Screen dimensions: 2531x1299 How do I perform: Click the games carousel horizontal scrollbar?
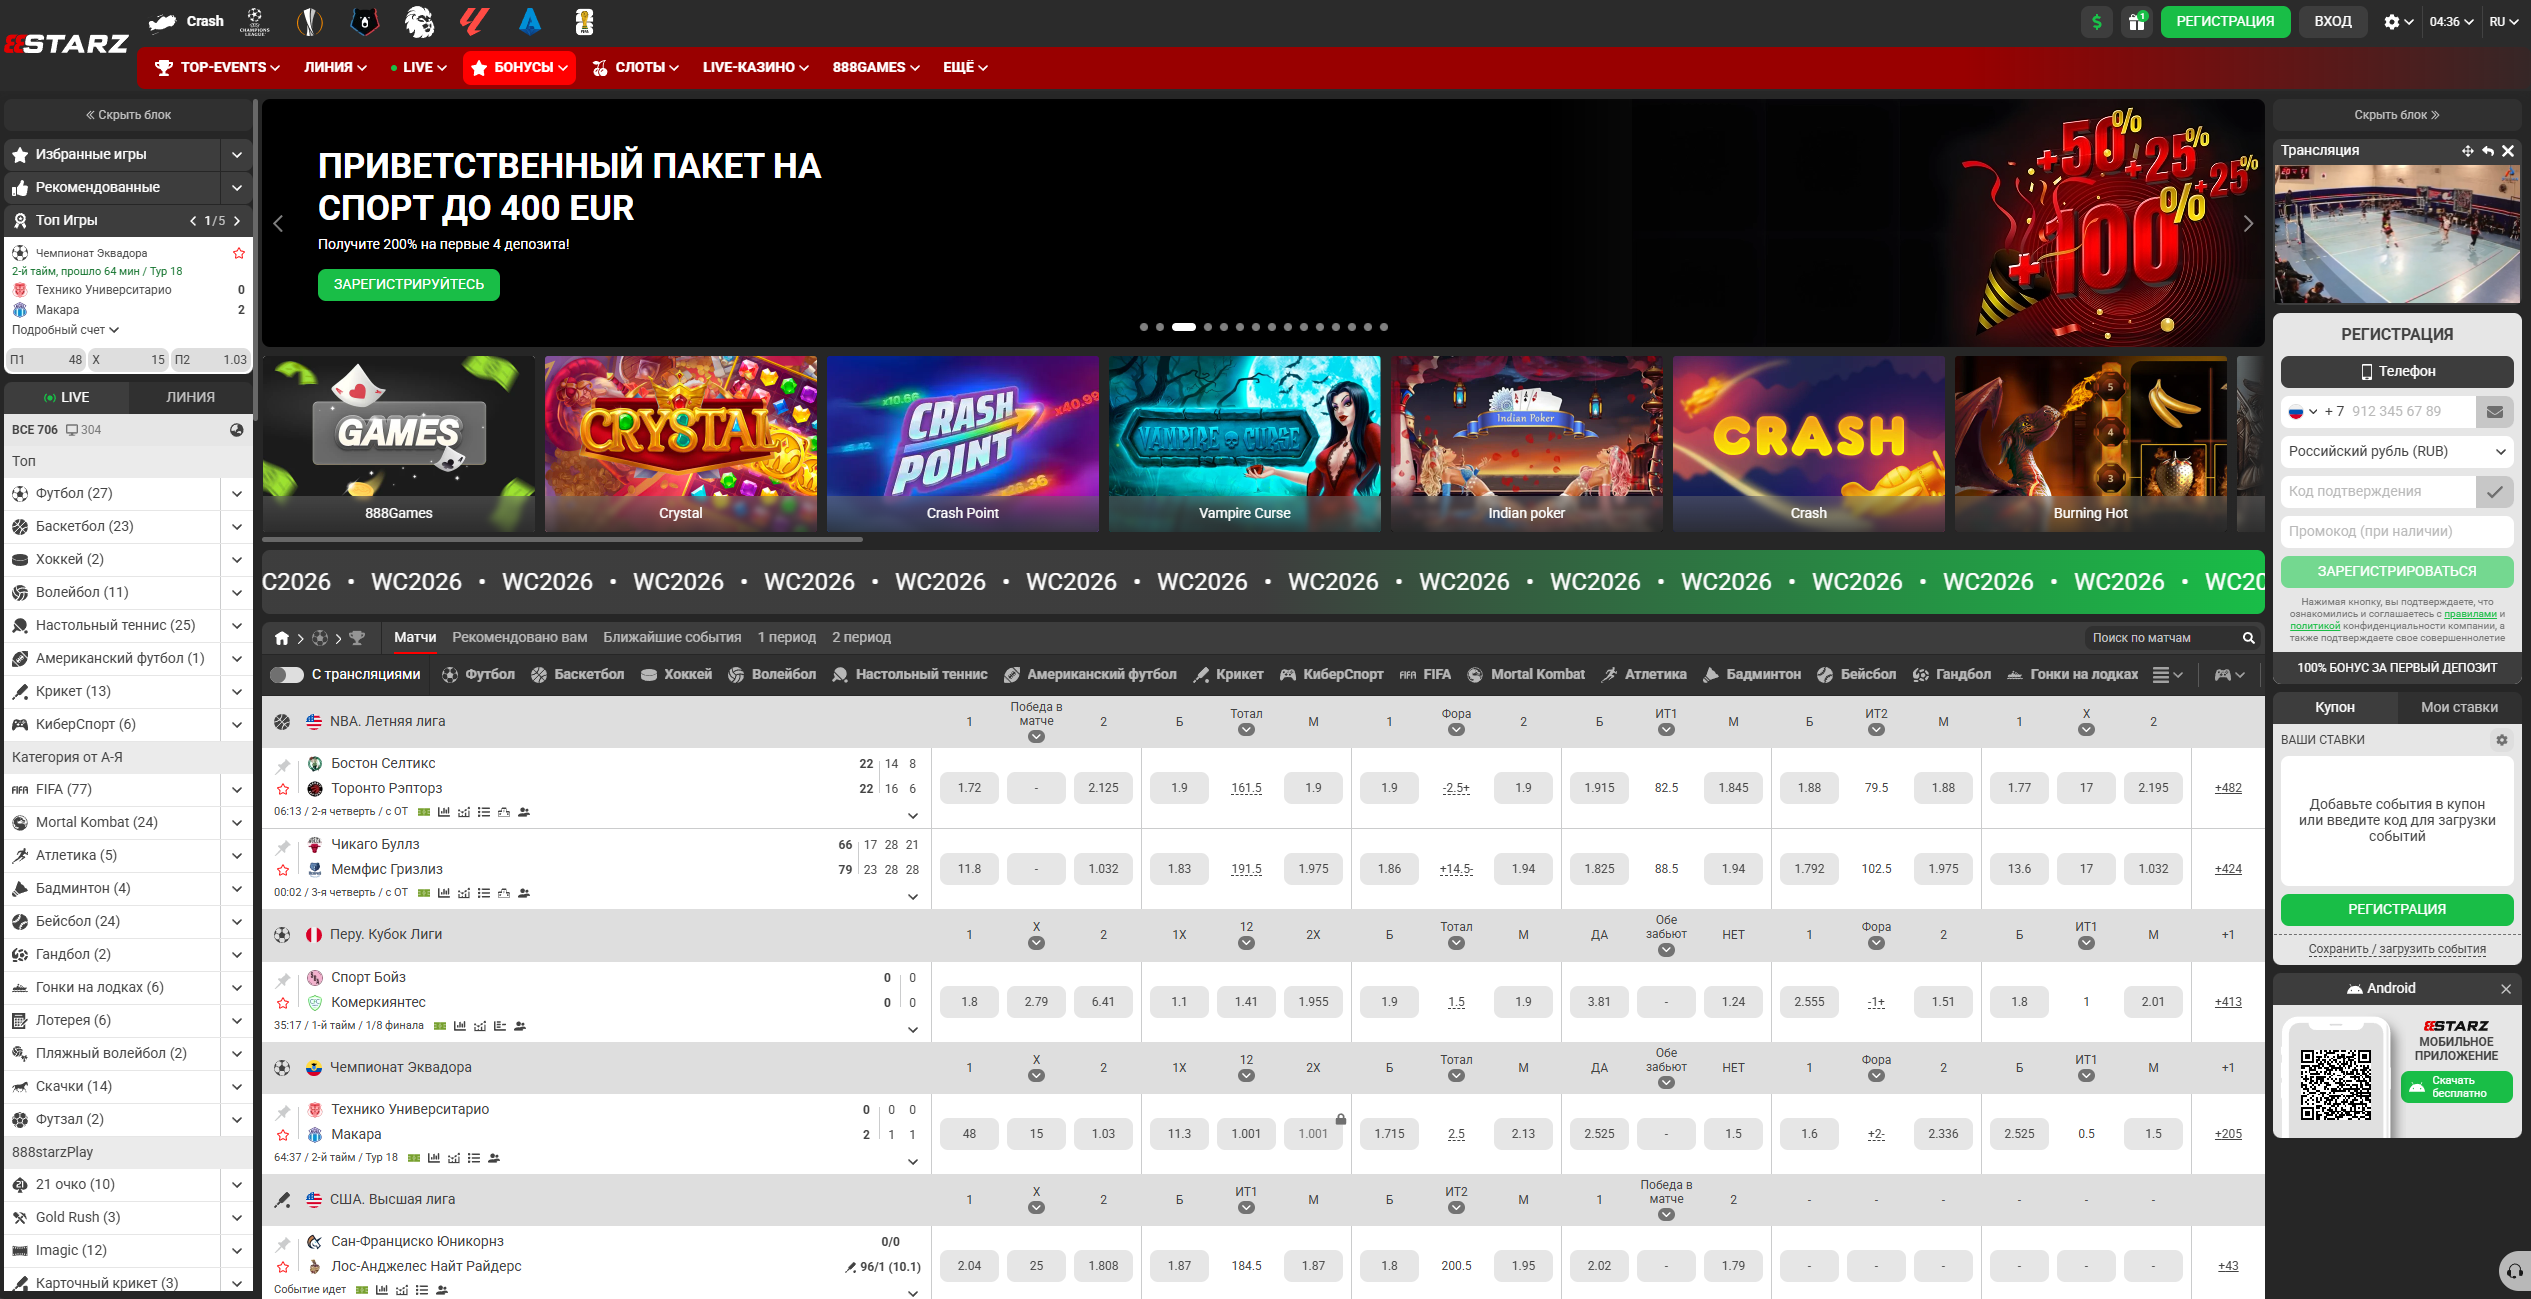click(x=562, y=539)
